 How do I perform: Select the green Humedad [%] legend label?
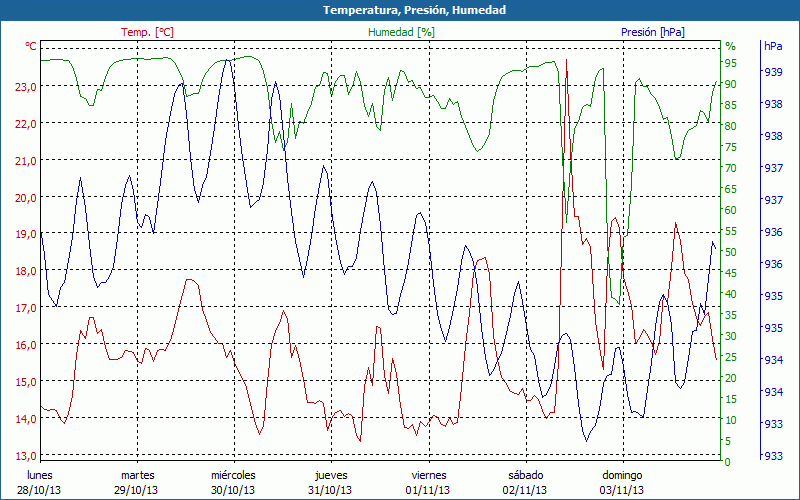click(x=402, y=32)
